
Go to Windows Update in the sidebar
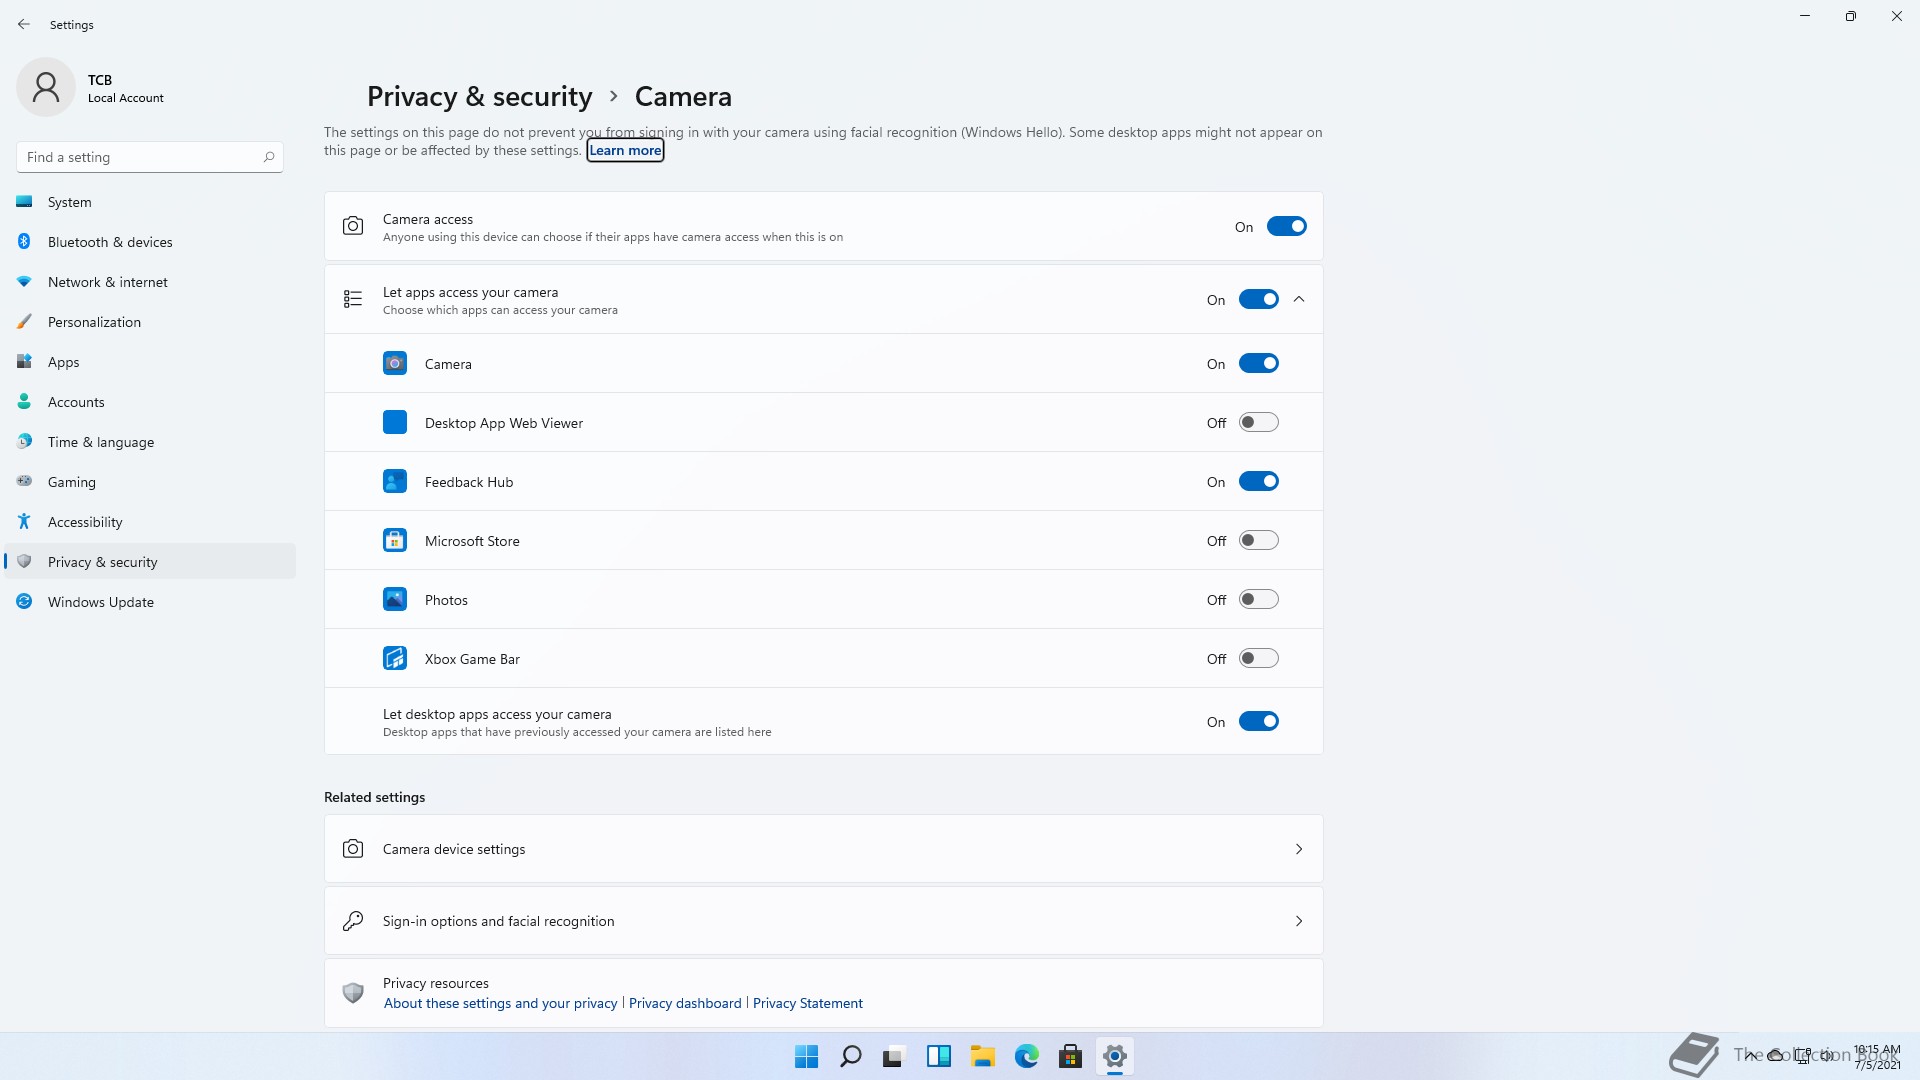[100, 602]
